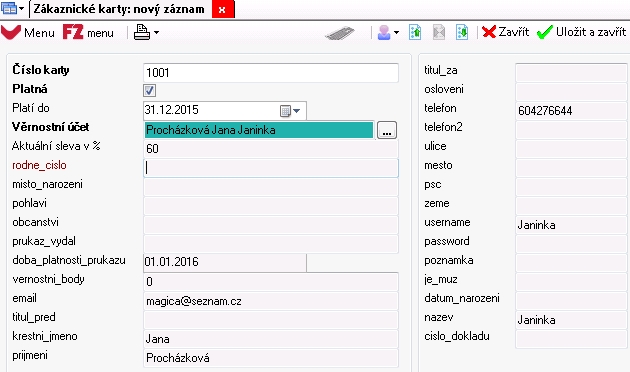This screenshot has width=630, height=372.
Task: Click the prukaz_vydal input field
Action: tap(271, 244)
